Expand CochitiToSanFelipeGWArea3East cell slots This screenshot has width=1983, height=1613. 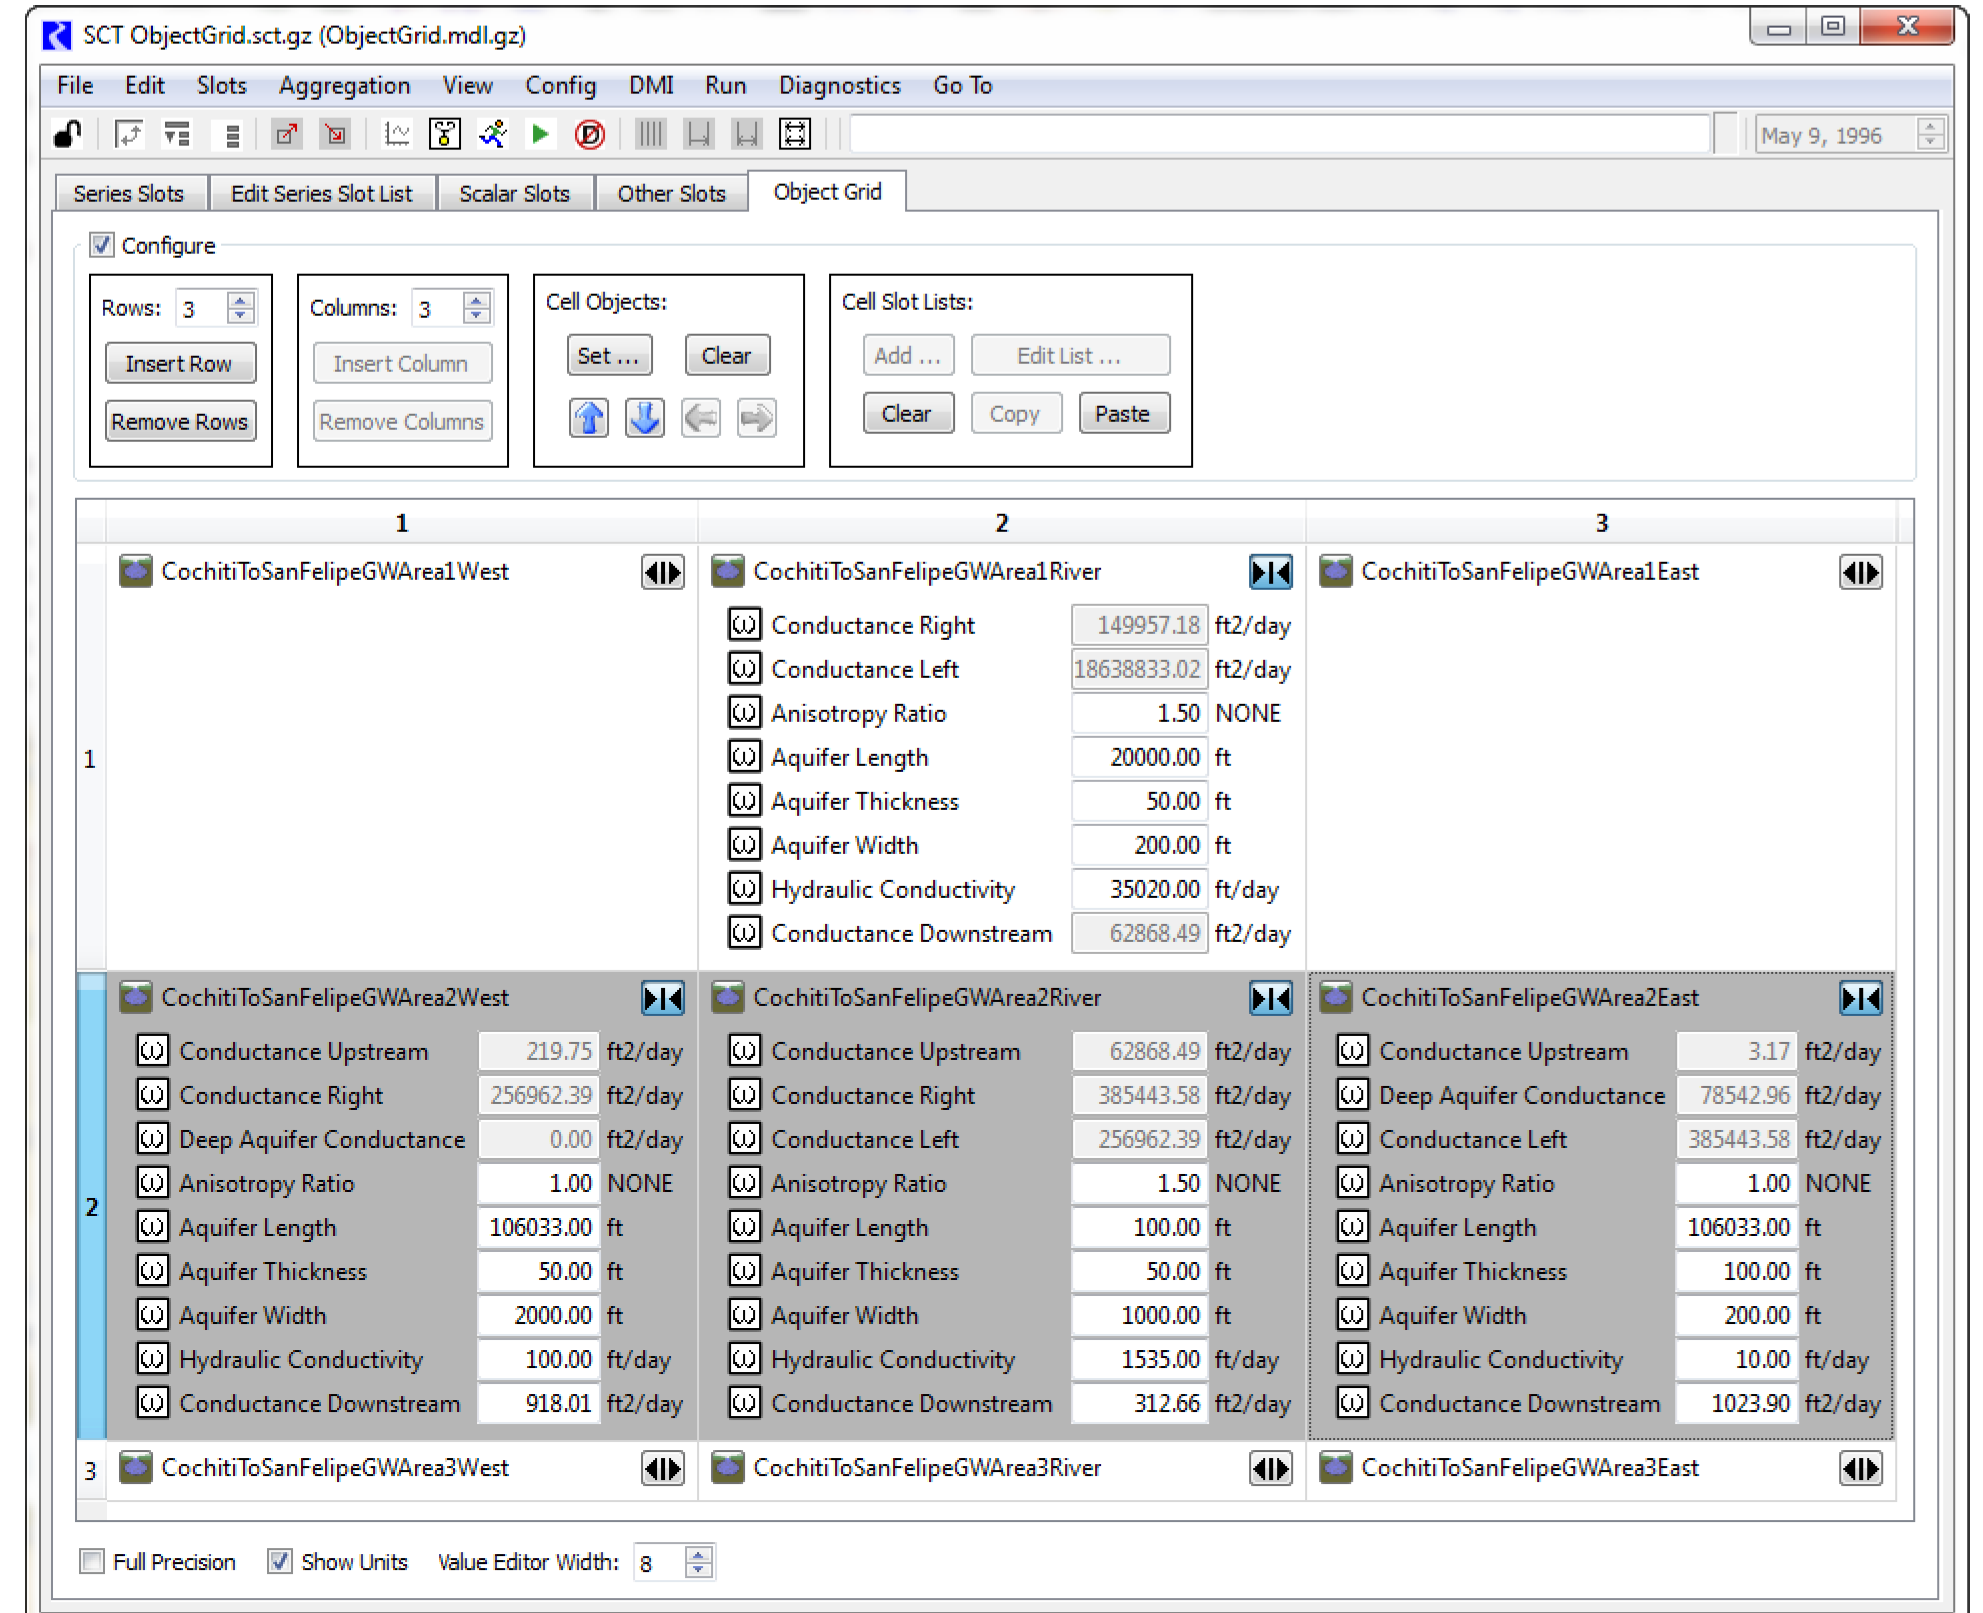(1860, 1468)
